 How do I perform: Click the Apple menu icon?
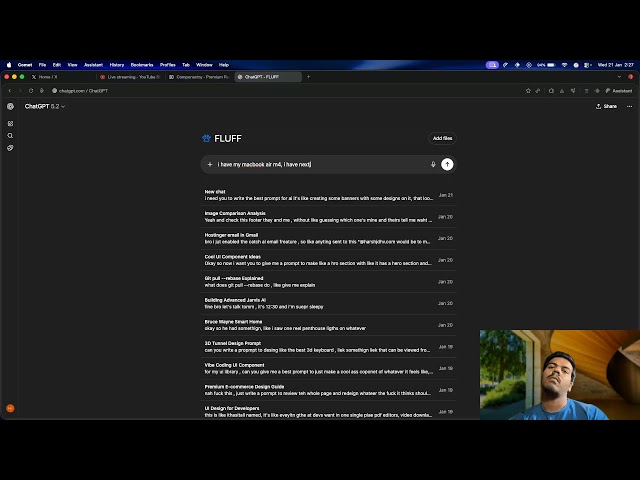9,65
